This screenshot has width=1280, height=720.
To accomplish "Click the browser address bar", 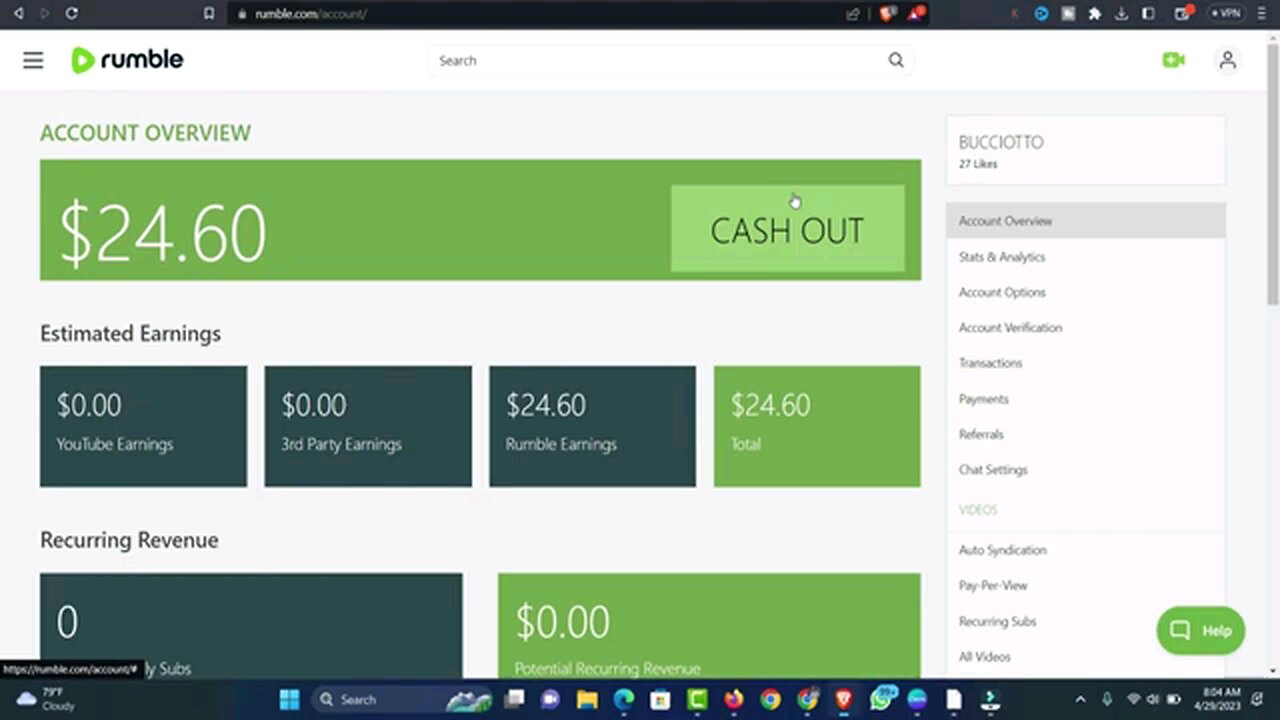I will [540, 13].
